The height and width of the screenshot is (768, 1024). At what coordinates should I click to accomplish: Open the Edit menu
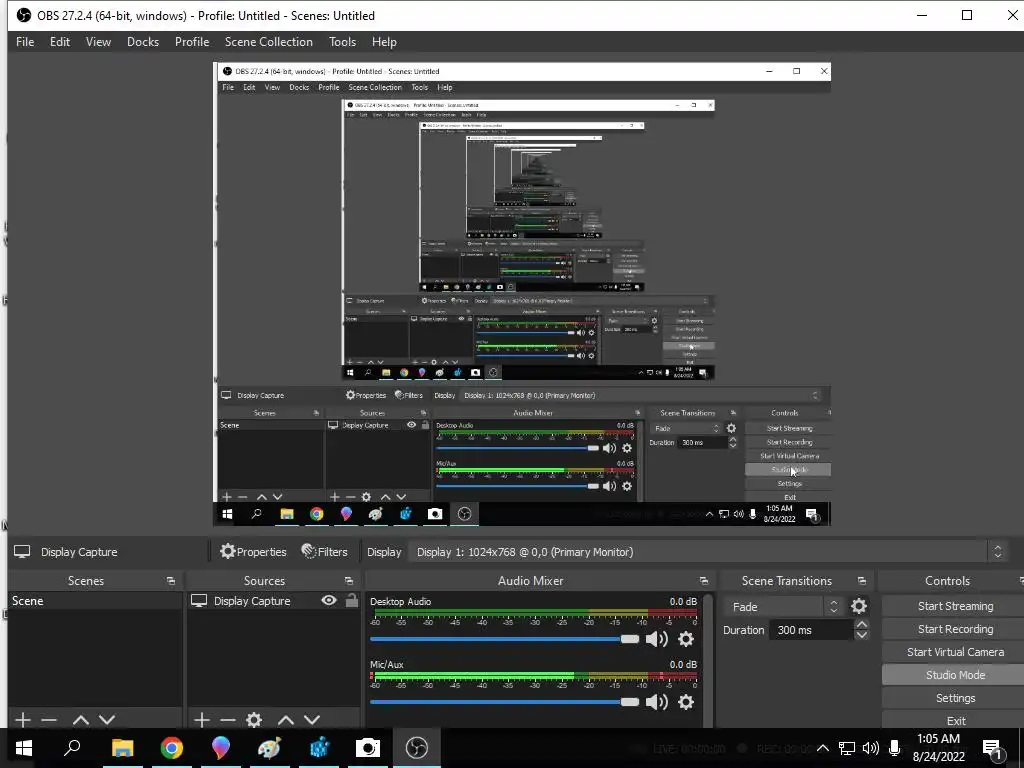(59, 42)
